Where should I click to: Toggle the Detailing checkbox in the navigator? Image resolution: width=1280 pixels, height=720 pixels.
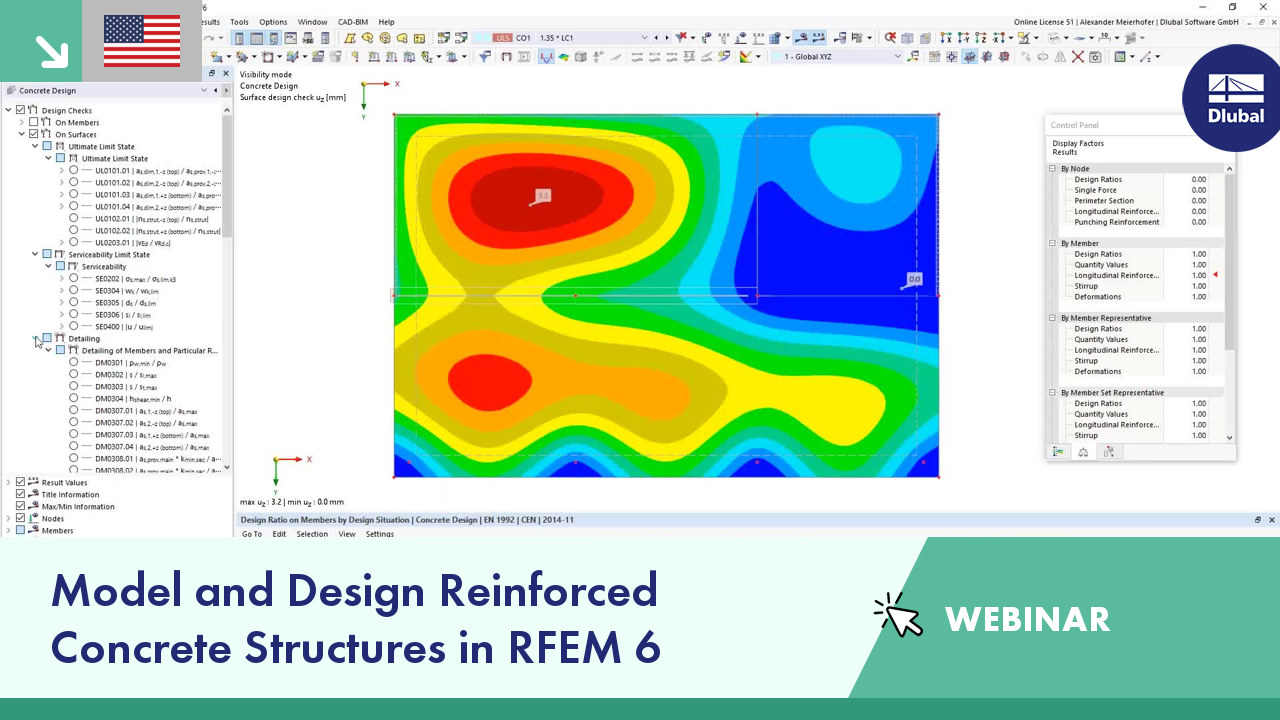(46, 338)
